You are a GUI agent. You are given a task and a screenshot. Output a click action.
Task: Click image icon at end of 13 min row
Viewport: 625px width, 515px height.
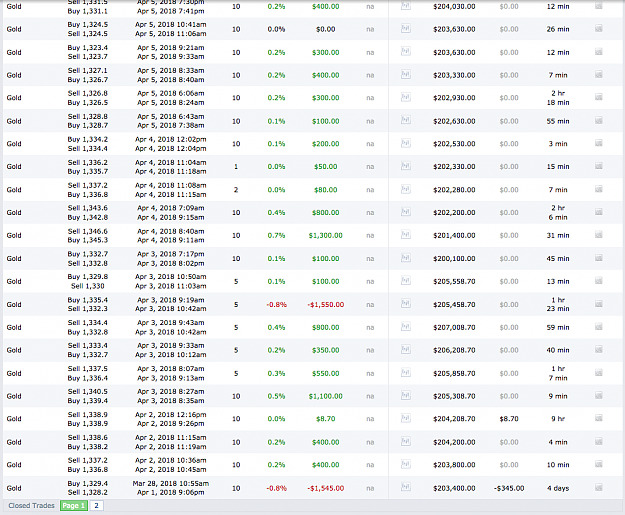[599, 281]
